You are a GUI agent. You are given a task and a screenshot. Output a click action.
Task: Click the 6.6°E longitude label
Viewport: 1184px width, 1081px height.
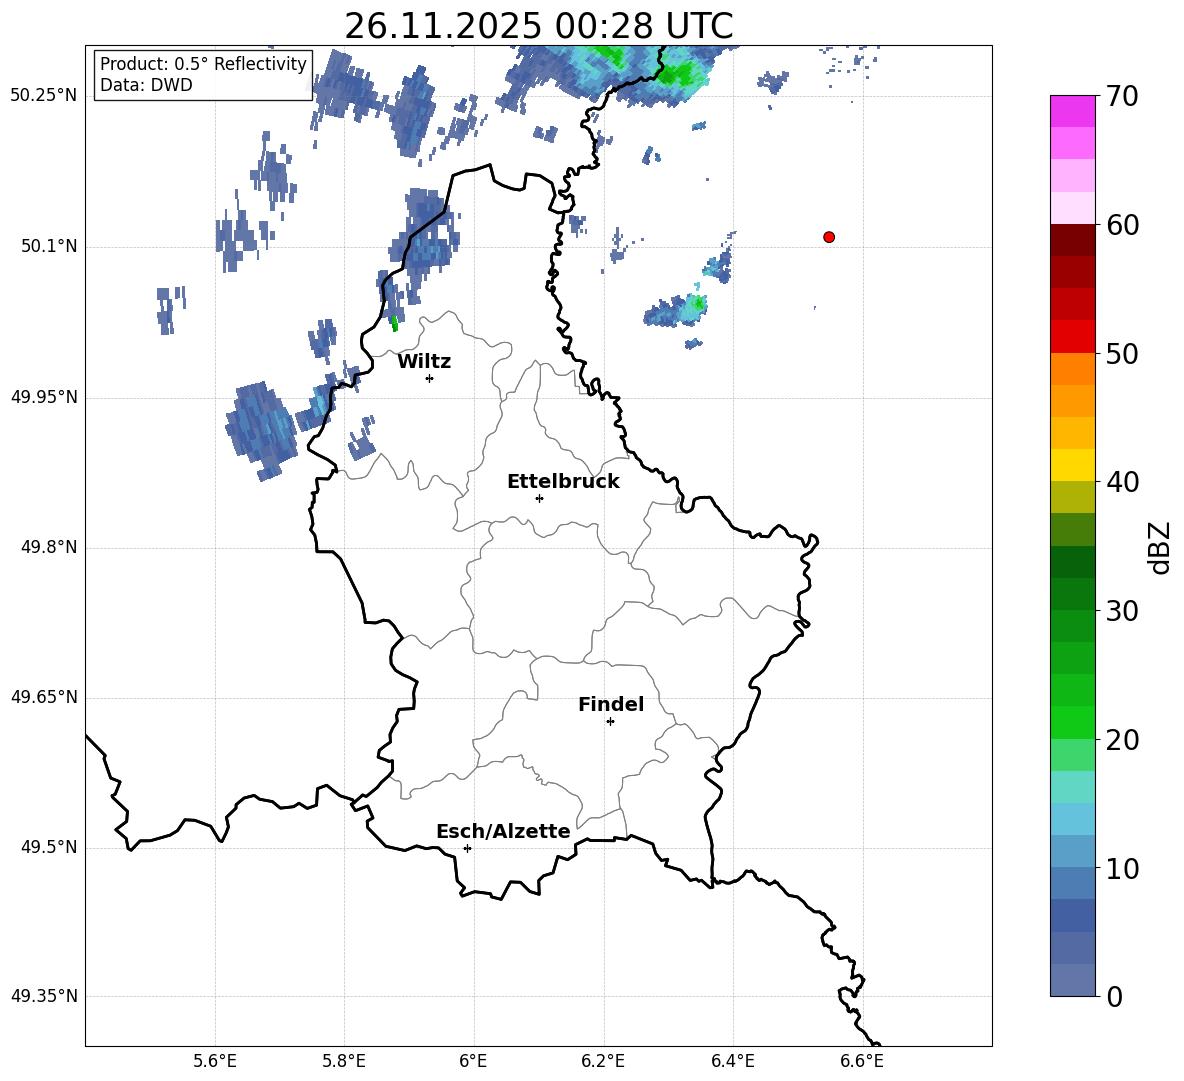(862, 1061)
